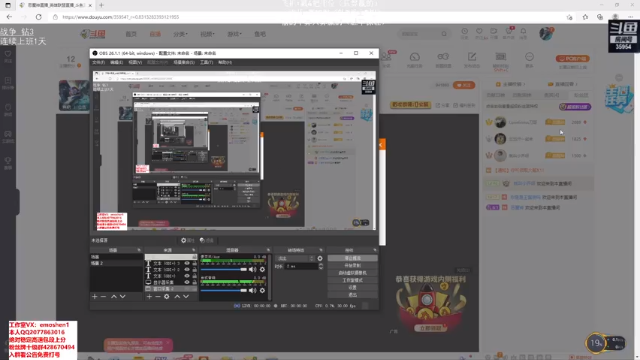
Task: Click the 设置 settings button in OBS controls
Action: click(353, 287)
